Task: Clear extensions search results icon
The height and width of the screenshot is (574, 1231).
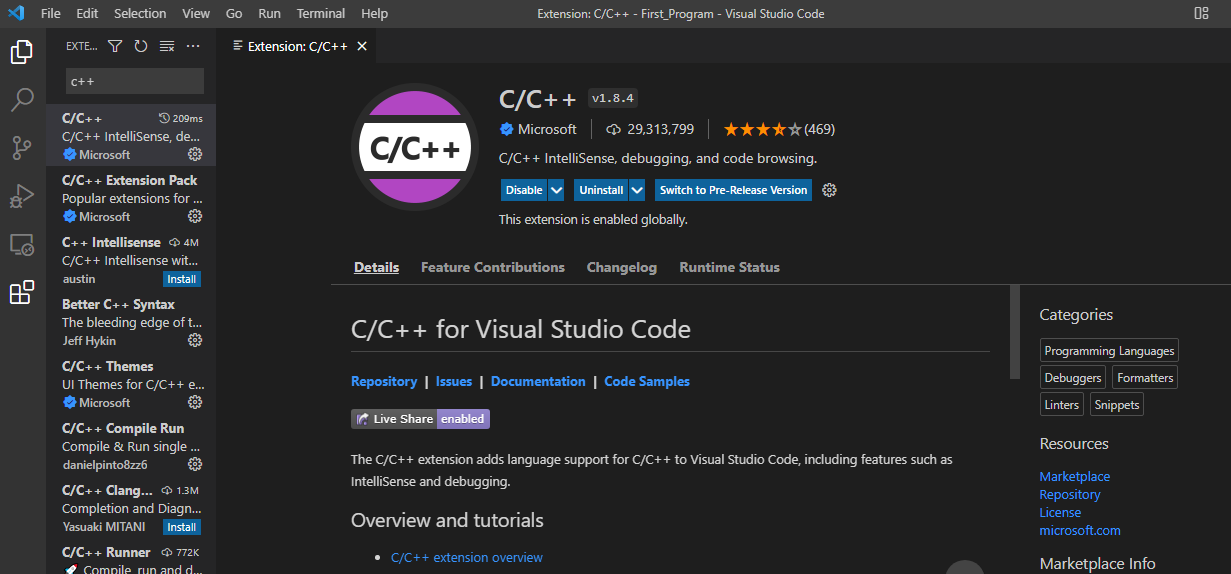Action: click(x=167, y=46)
